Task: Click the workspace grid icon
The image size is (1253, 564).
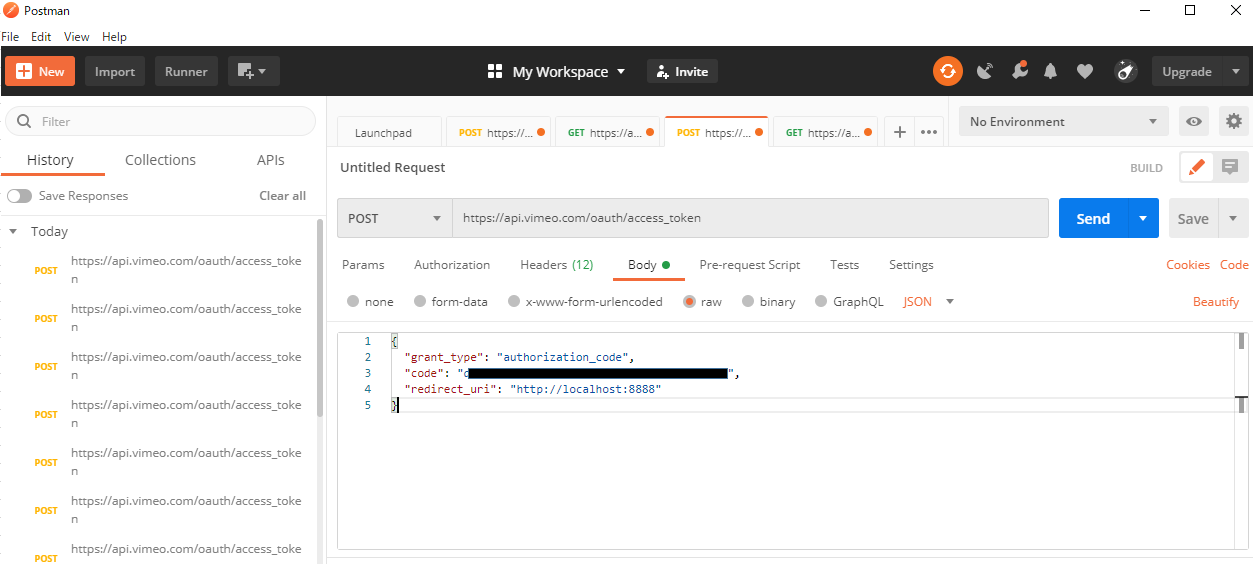Action: point(494,71)
